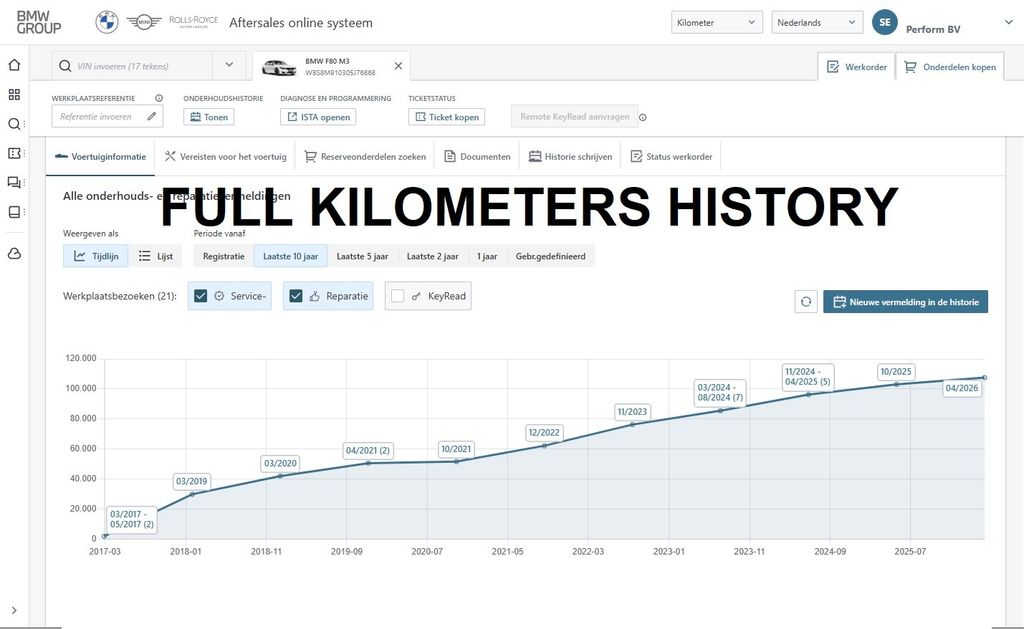Click the pencil edit icon in reference field
This screenshot has height=629, width=1024.
[151, 117]
